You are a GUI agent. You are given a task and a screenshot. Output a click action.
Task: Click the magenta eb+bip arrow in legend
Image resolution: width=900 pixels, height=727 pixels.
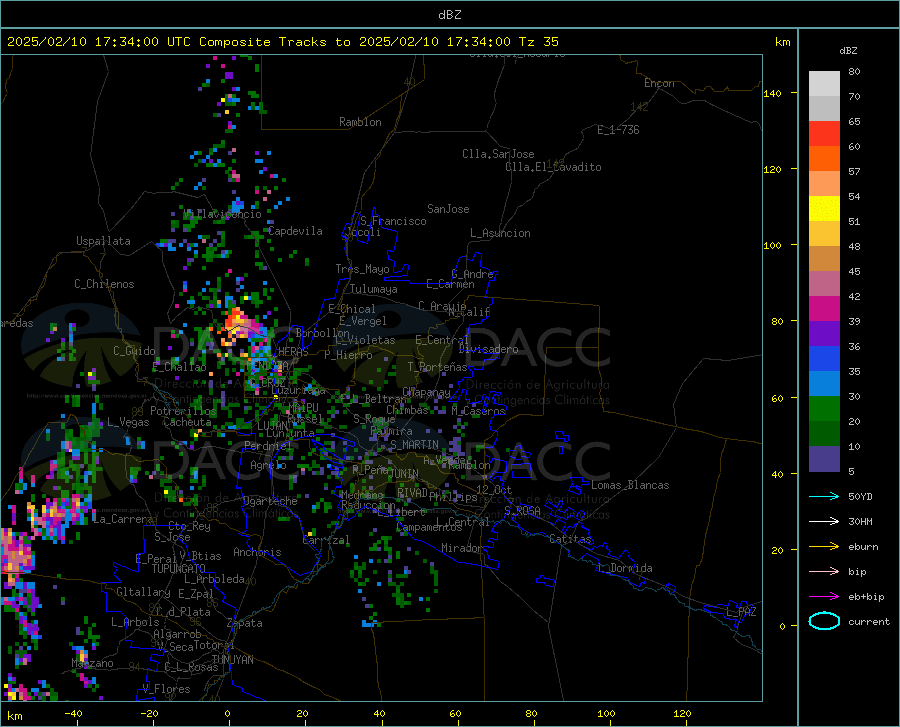tap(824, 597)
